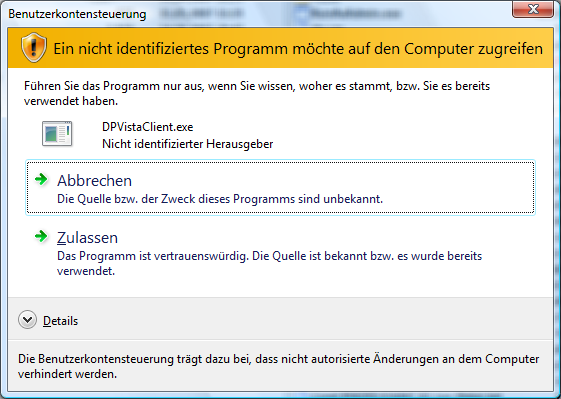Click the Benutzerkontensteuerung window title text
Image resolution: width=561 pixels, height=399 pixels.
[x=77, y=14]
